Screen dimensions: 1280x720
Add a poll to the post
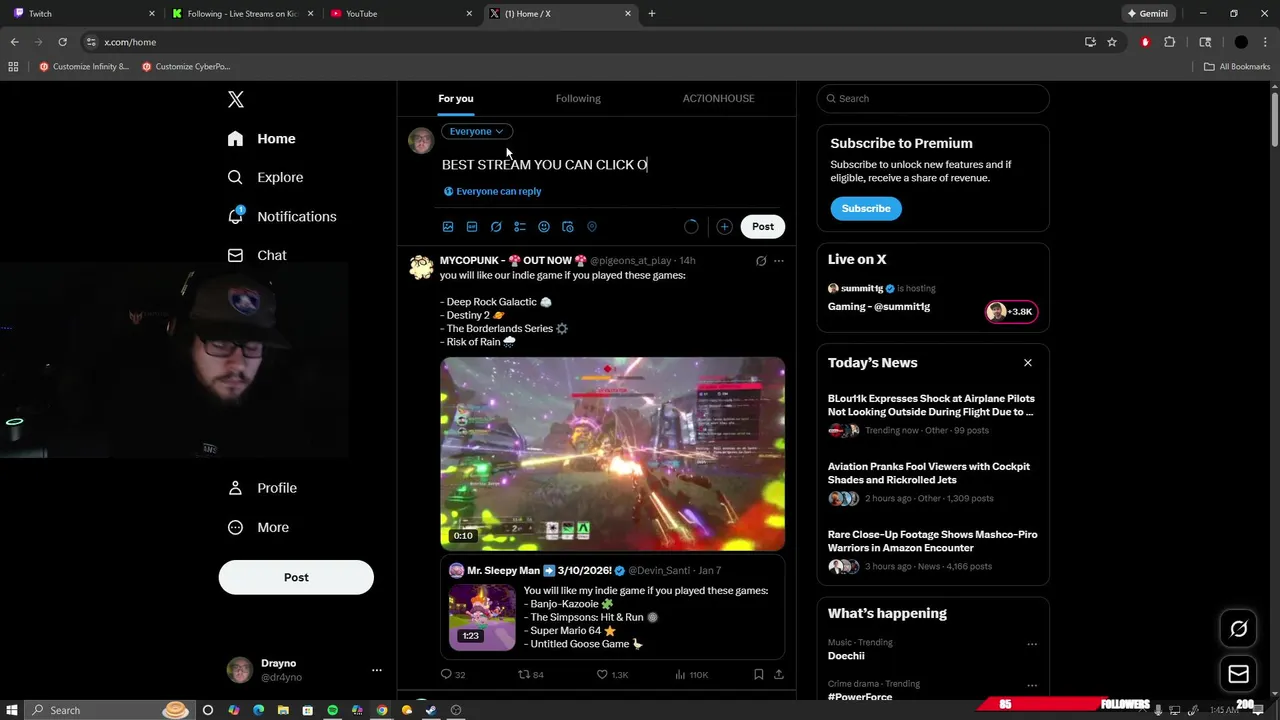[520, 227]
